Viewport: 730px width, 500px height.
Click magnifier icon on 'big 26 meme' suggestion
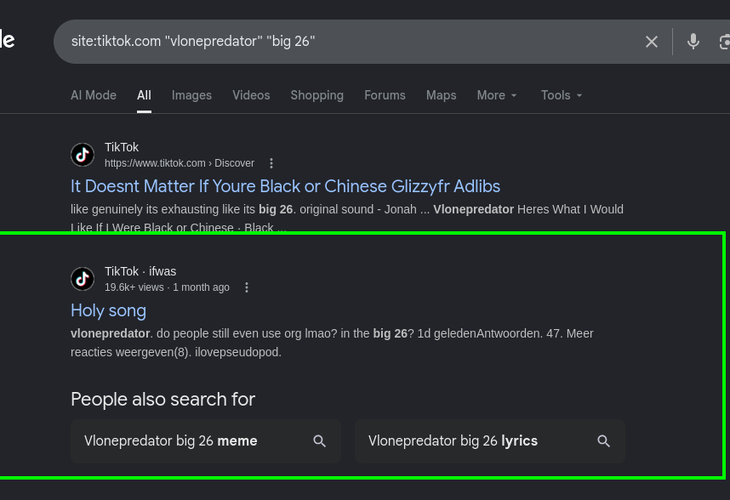[319, 441]
